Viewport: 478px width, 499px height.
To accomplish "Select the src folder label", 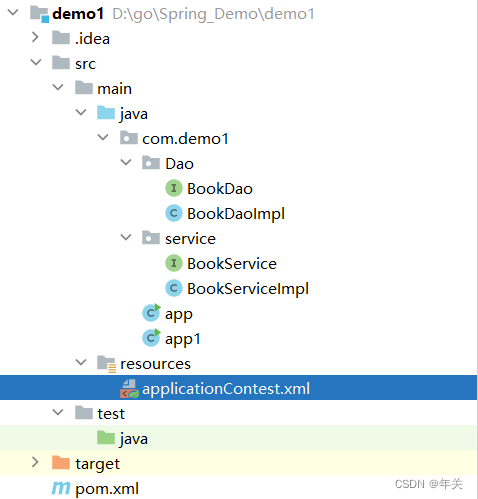I will 85,64.
